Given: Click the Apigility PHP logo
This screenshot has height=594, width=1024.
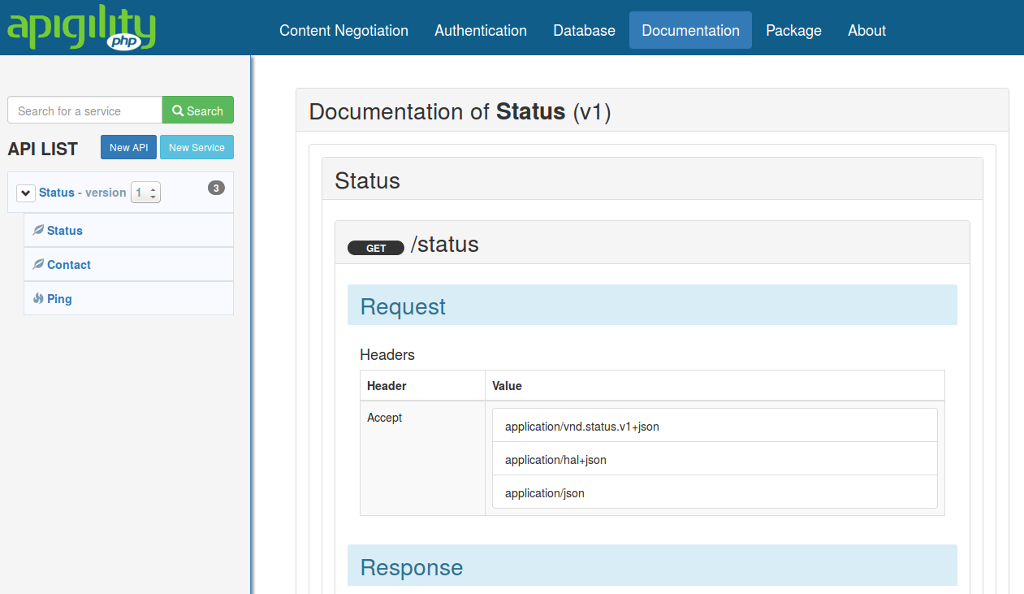Looking at the screenshot, I should click(81, 28).
